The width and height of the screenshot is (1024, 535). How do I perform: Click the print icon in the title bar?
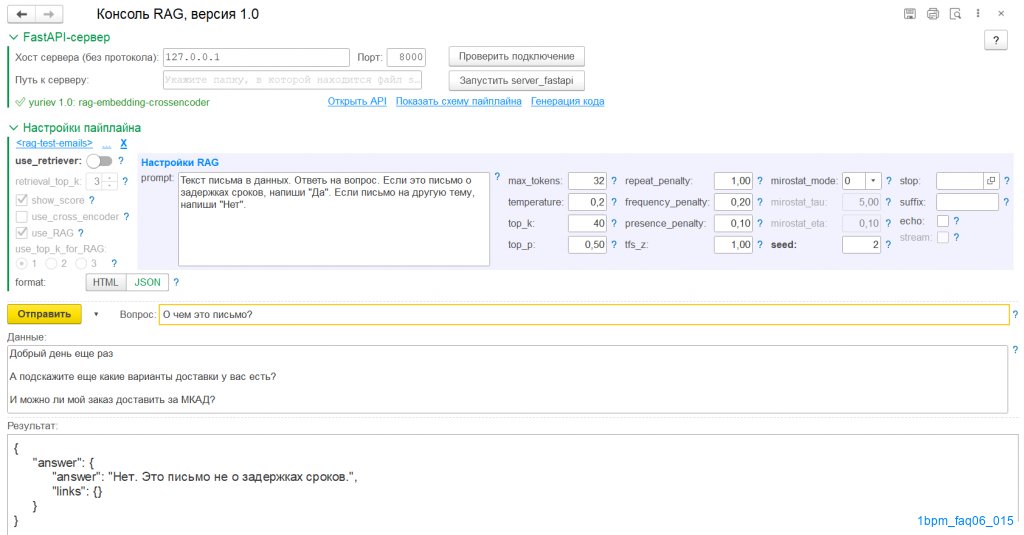pyautogui.click(x=933, y=14)
